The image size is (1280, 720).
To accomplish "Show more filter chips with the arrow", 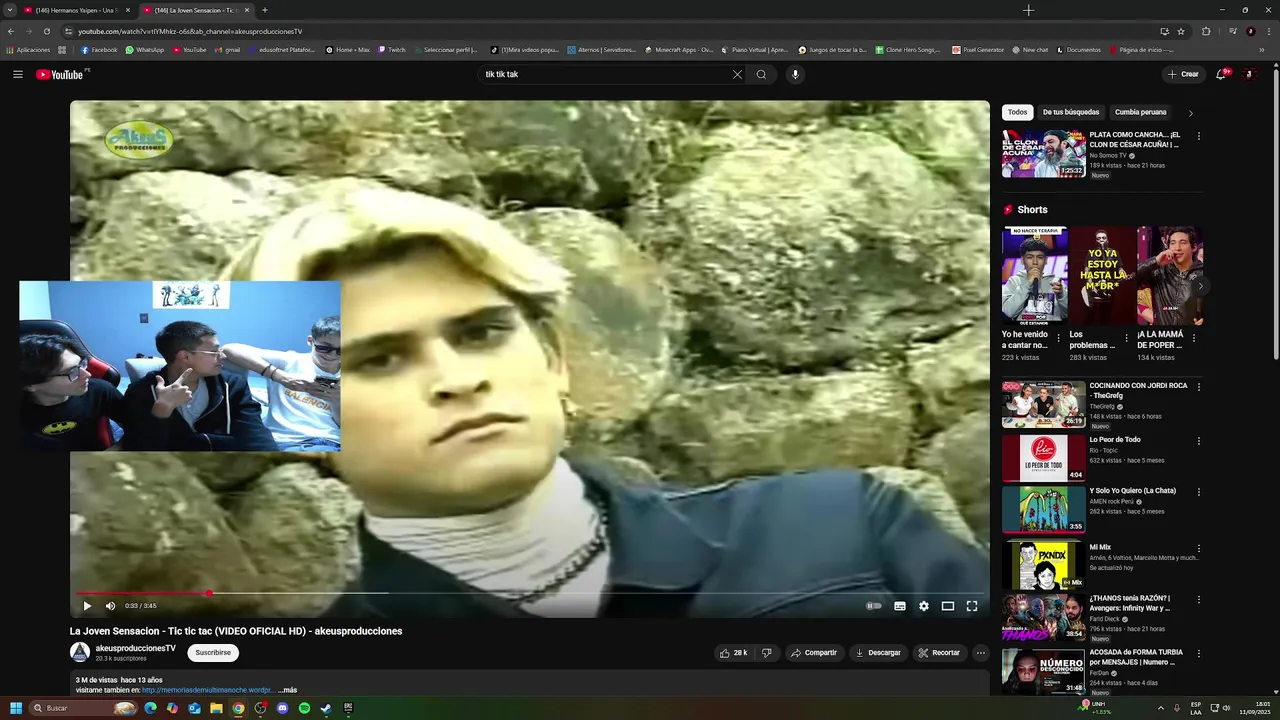I will pyautogui.click(x=1190, y=113).
